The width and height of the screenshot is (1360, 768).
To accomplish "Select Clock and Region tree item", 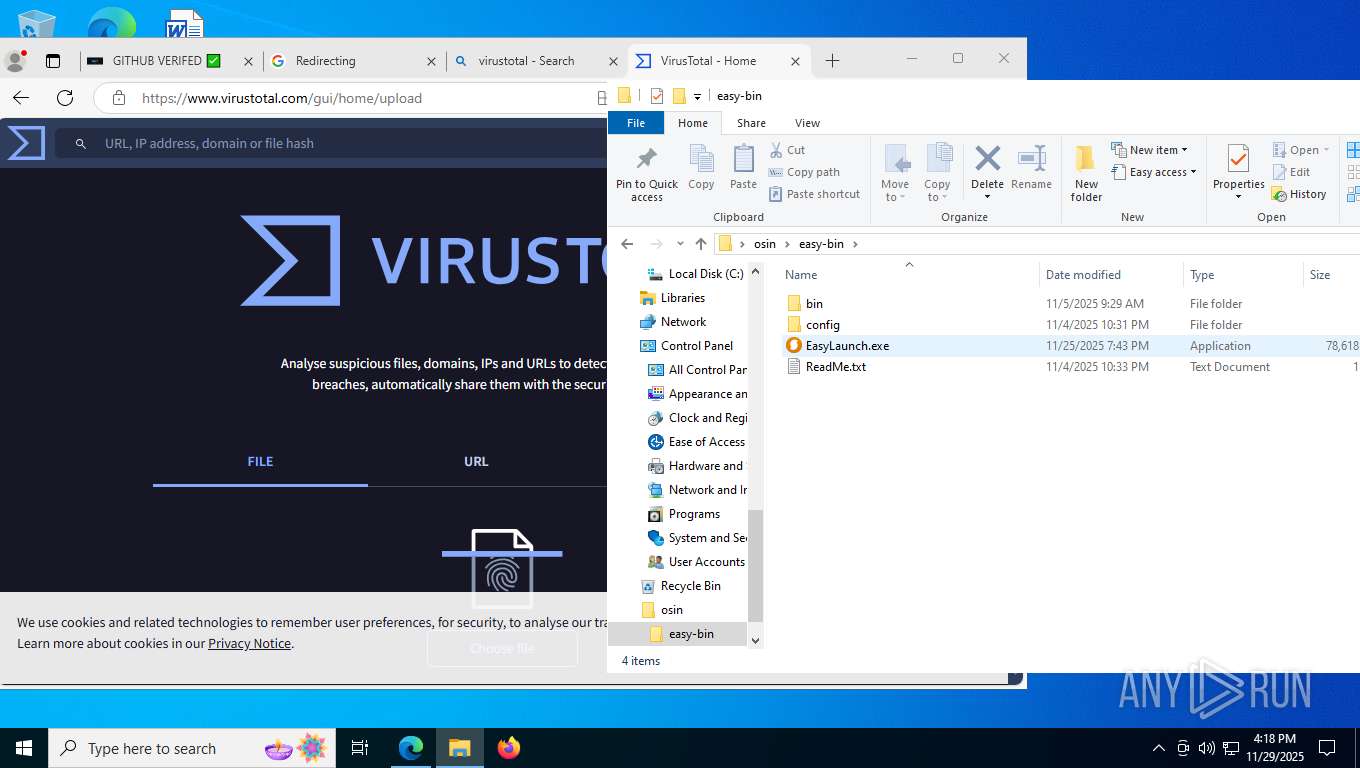I will tap(707, 418).
